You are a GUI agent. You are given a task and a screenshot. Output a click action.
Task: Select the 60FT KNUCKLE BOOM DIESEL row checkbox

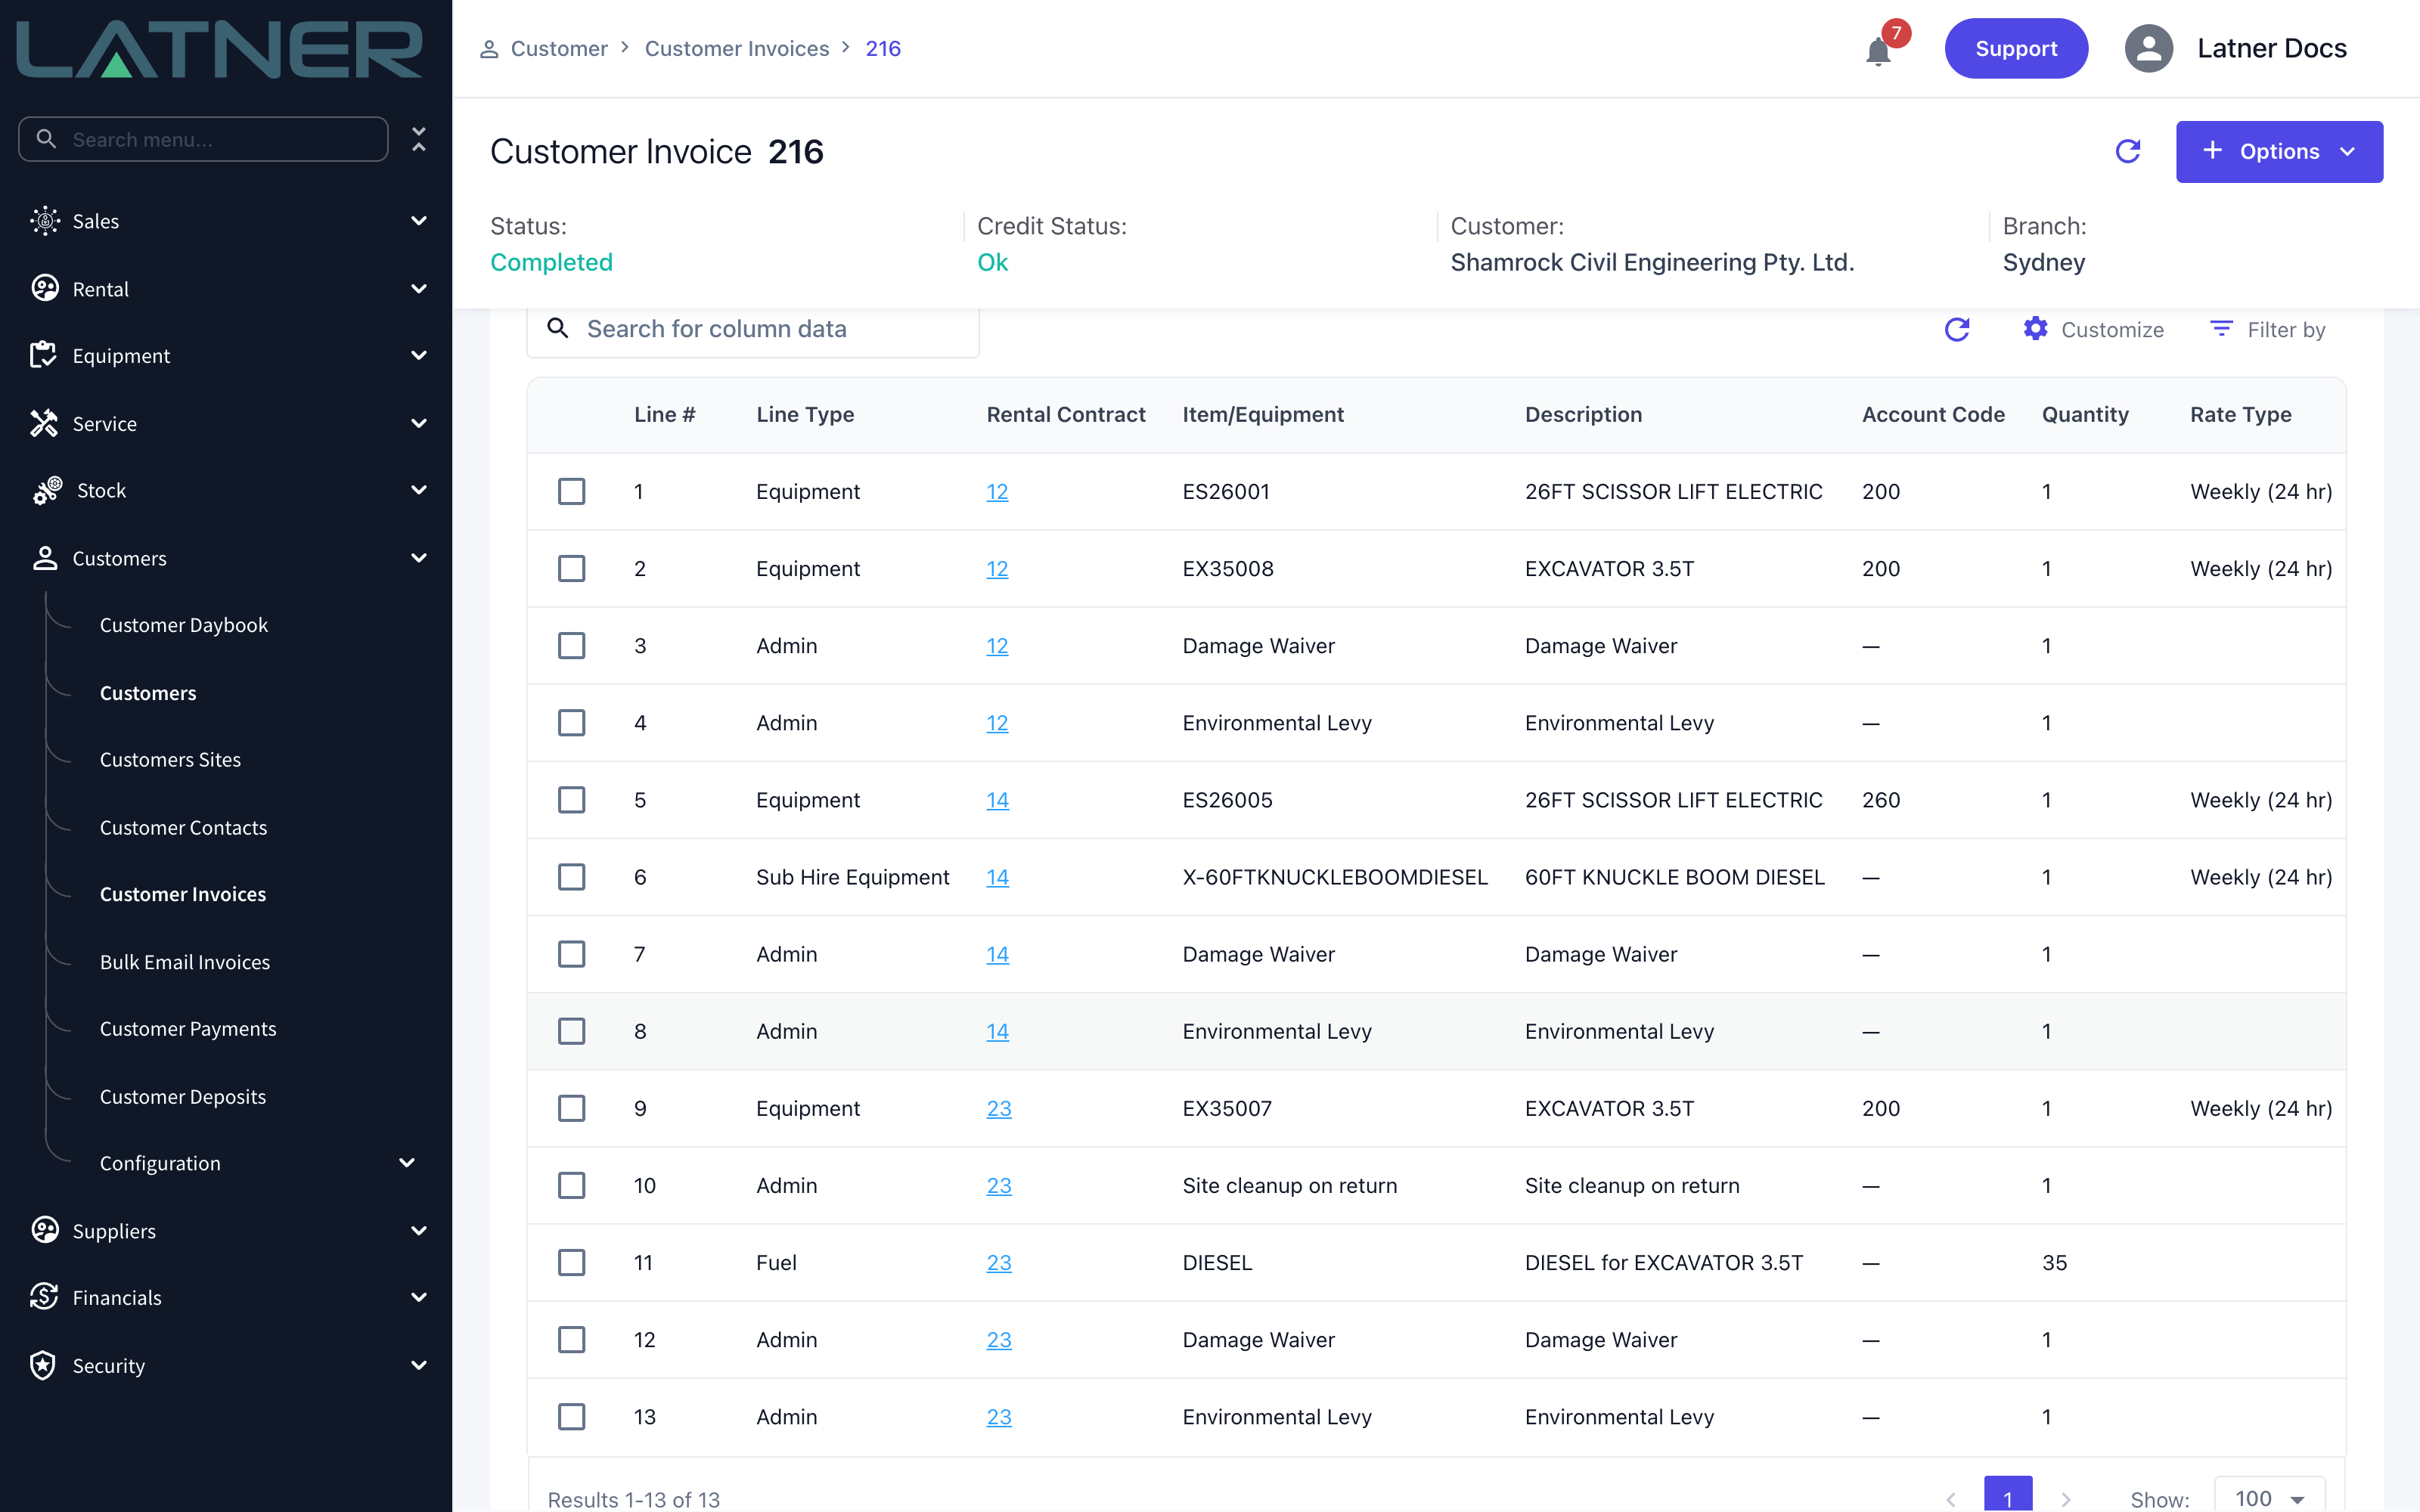click(x=571, y=876)
